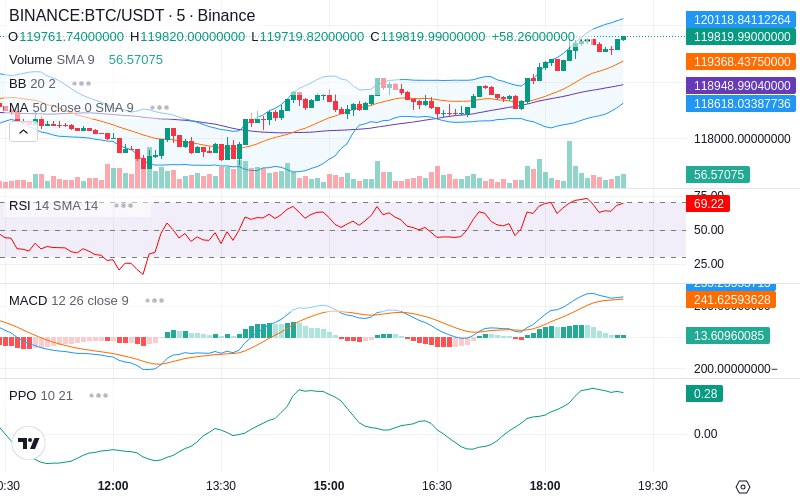Click the orange 241.62593628 MACD signal label

731,299
